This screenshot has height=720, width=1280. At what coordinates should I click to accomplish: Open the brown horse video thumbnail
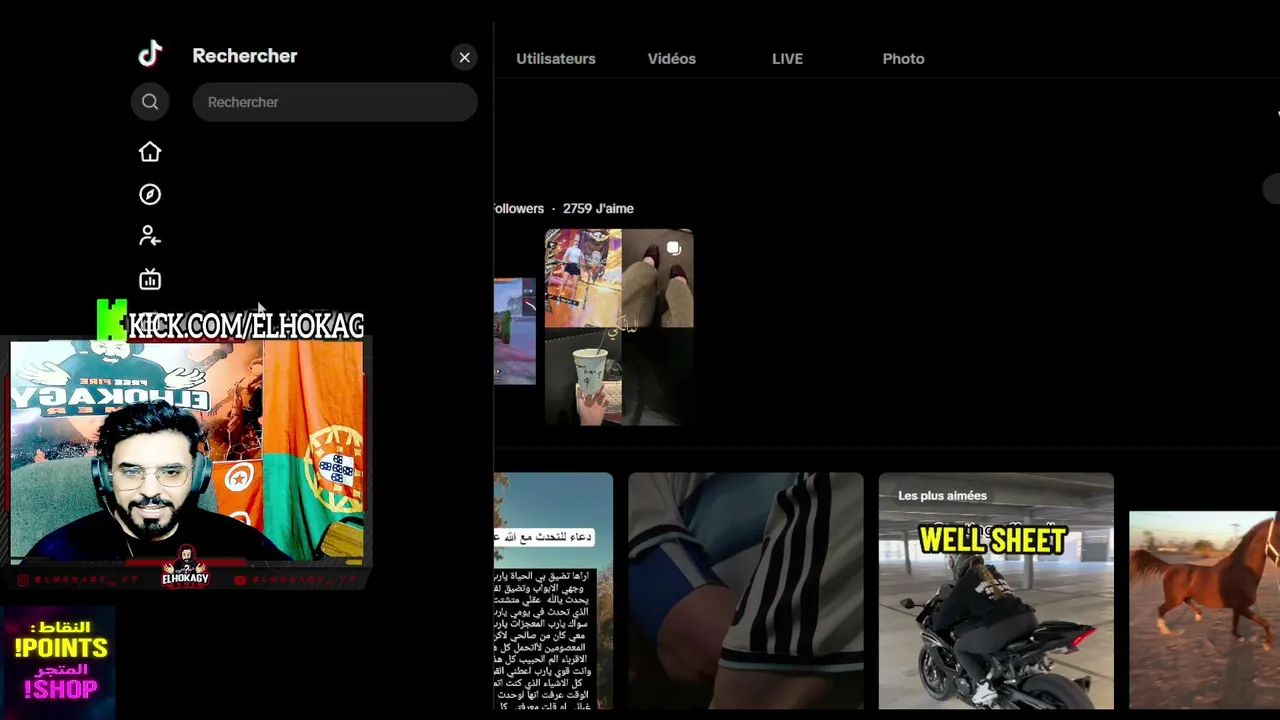point(1204,610)
